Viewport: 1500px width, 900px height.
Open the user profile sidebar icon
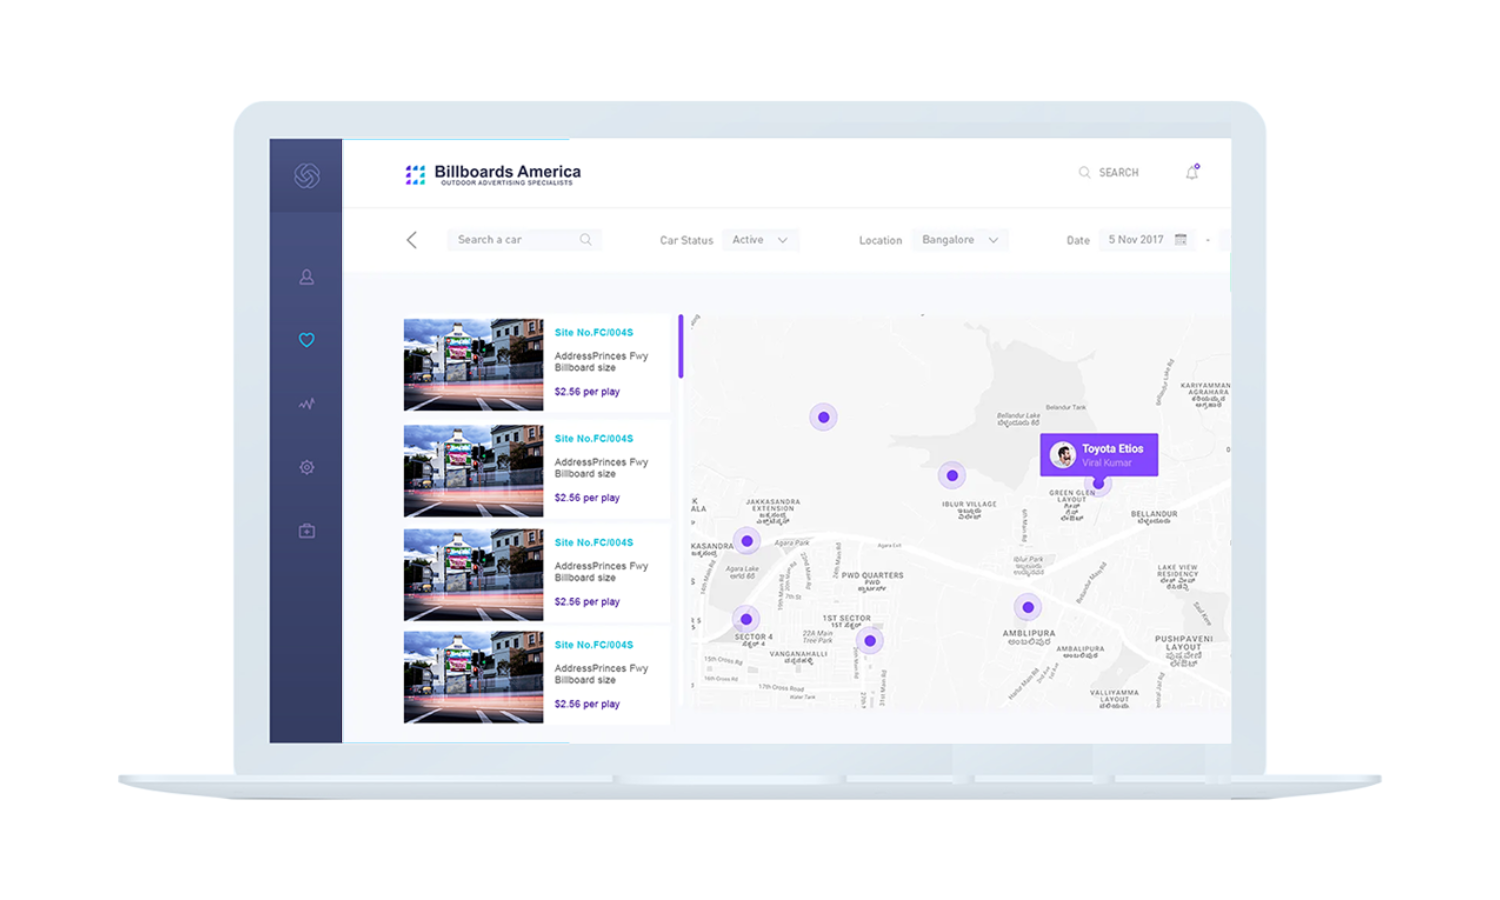[x=307, y=277]
